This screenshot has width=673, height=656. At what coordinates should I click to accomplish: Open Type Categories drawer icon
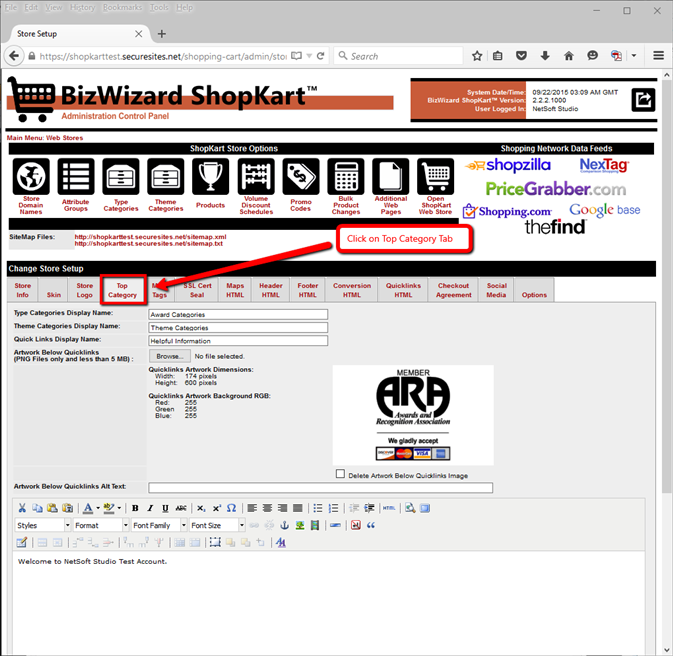(121, 176)
